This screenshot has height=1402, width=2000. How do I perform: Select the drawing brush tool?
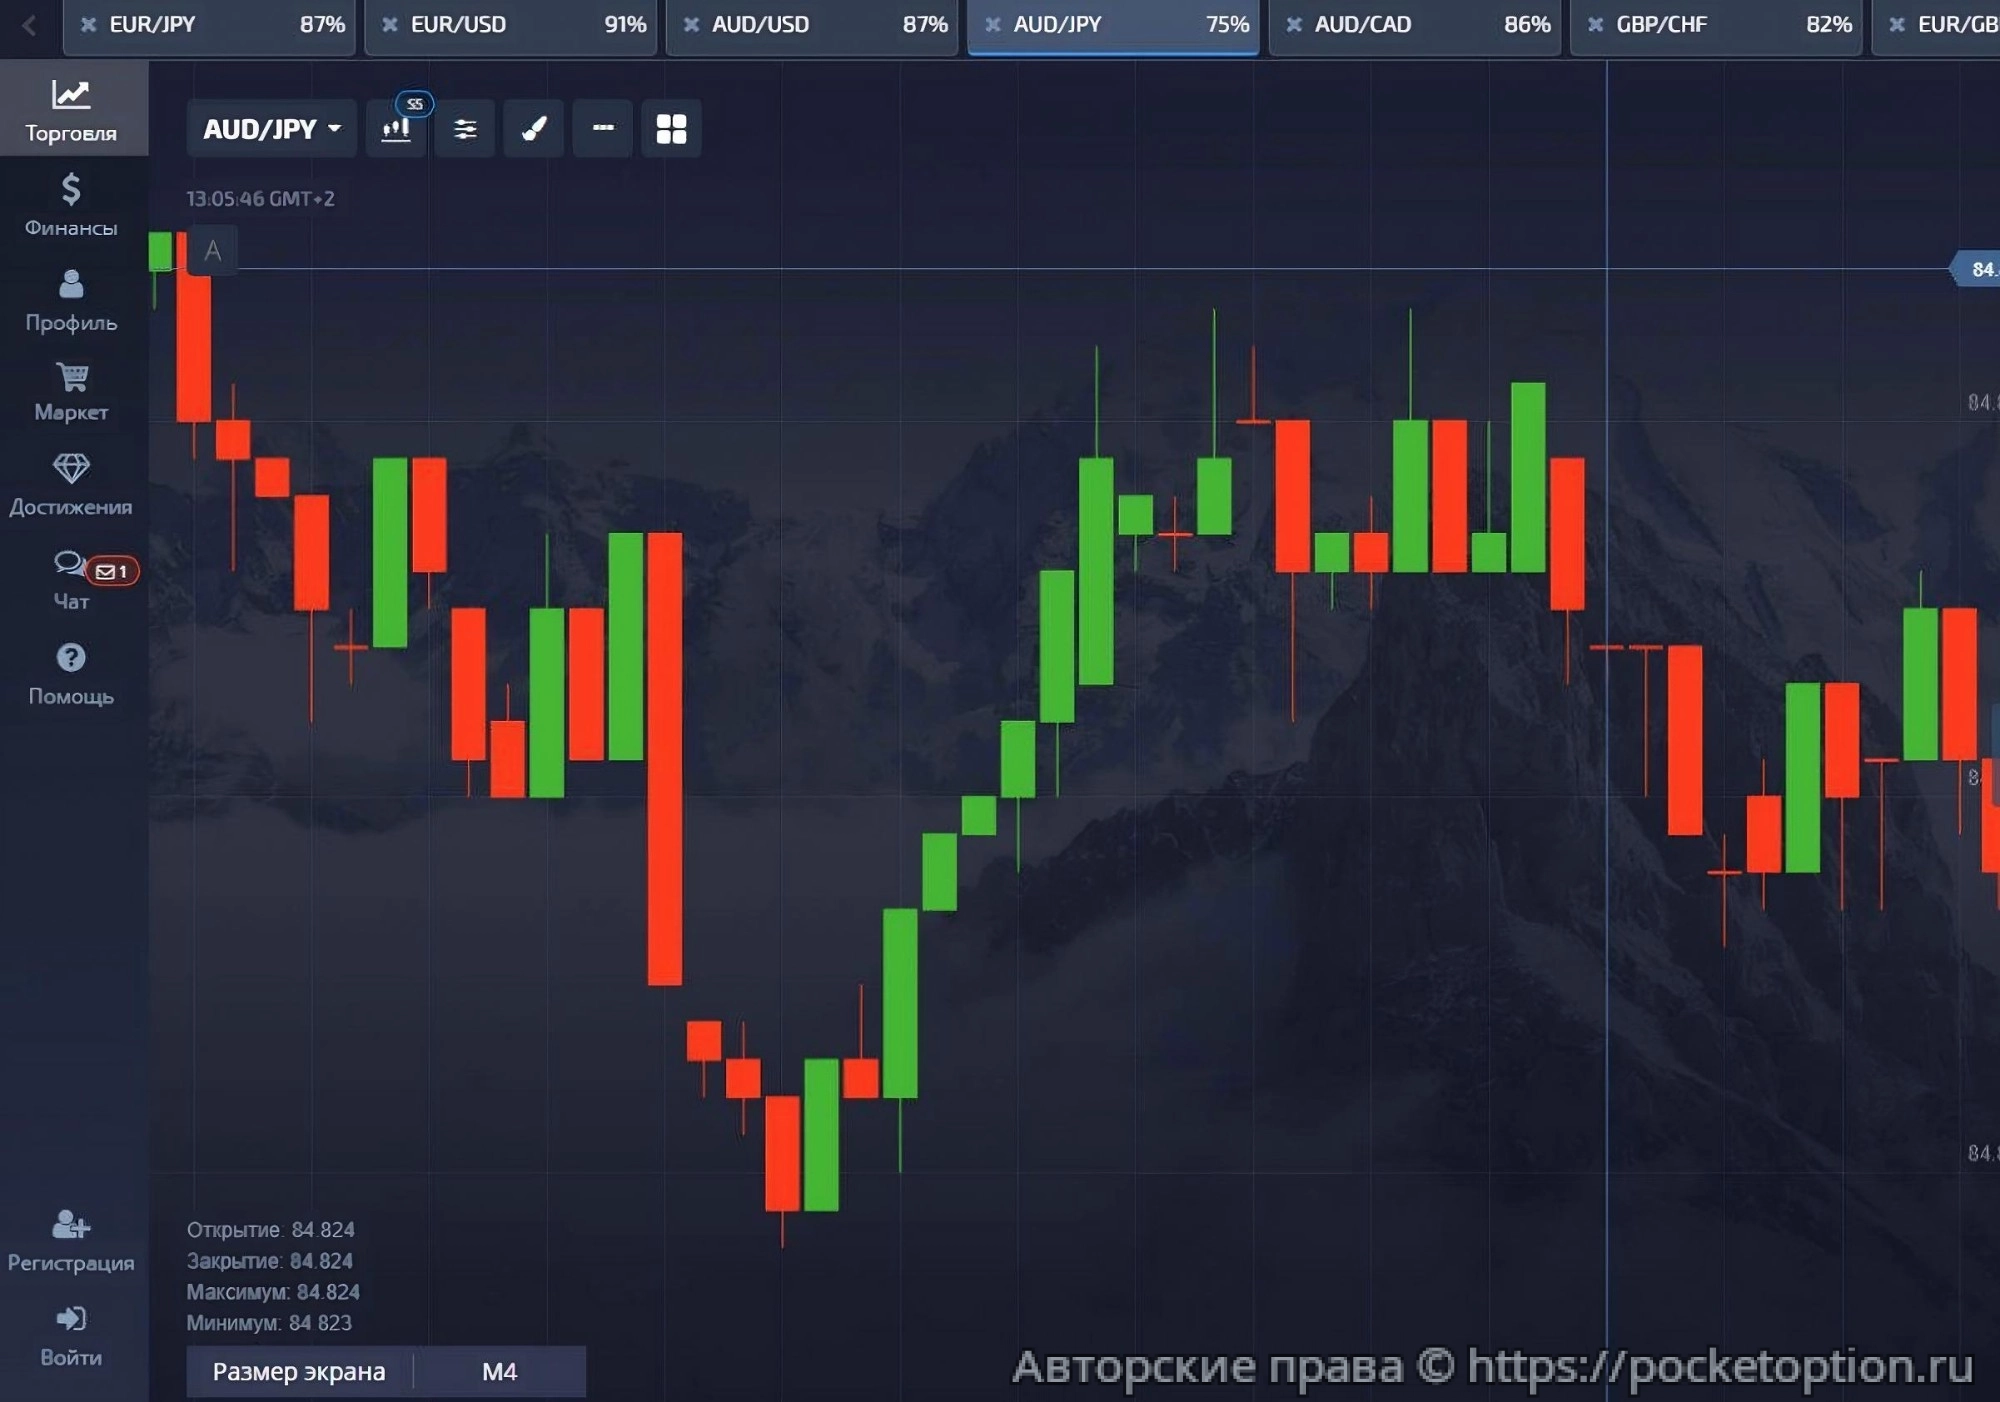[534, 129]
